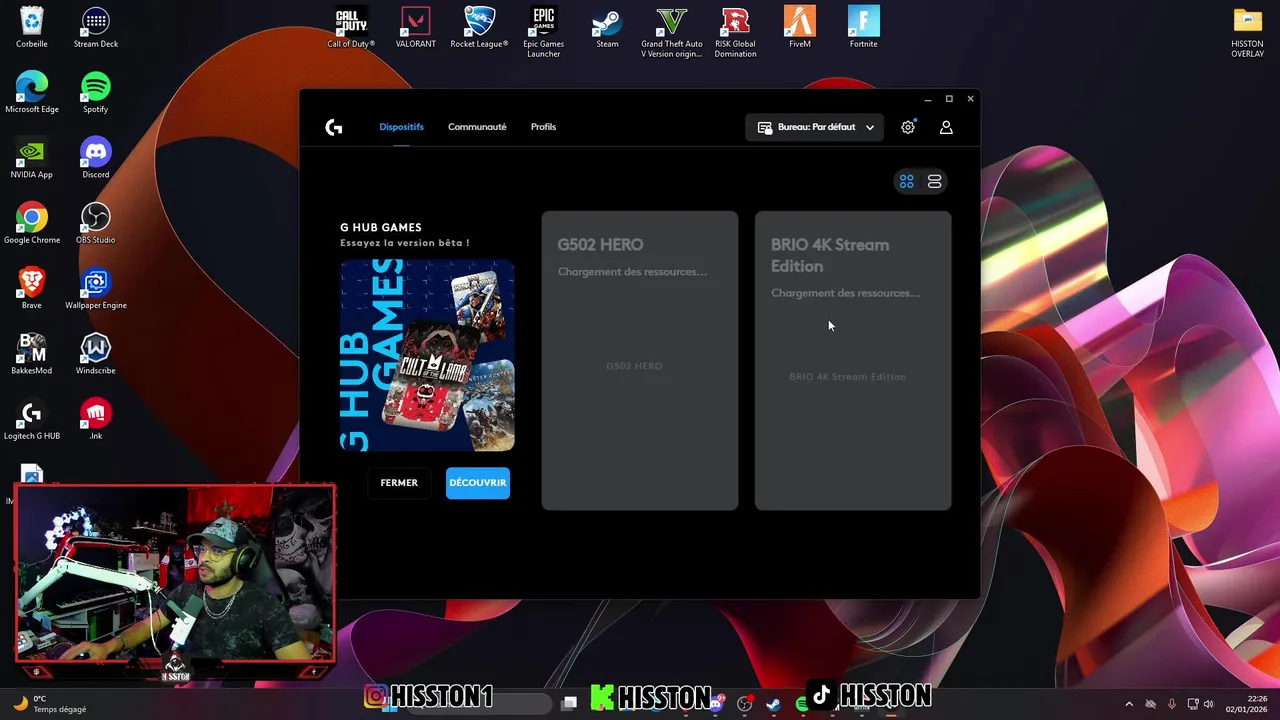Select the Dispositifs tab
Screen dimensions: 1280x720
(x=401, y=127)
